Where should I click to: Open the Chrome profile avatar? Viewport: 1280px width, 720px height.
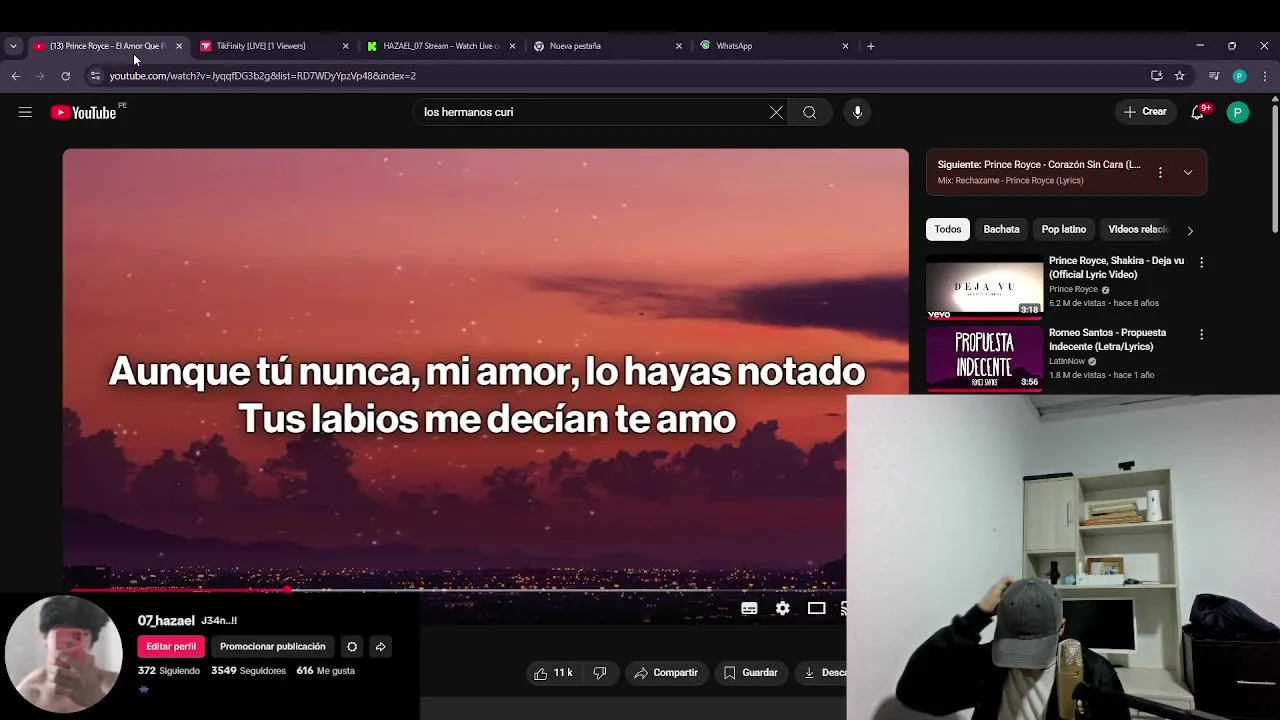coord(1239,76)
